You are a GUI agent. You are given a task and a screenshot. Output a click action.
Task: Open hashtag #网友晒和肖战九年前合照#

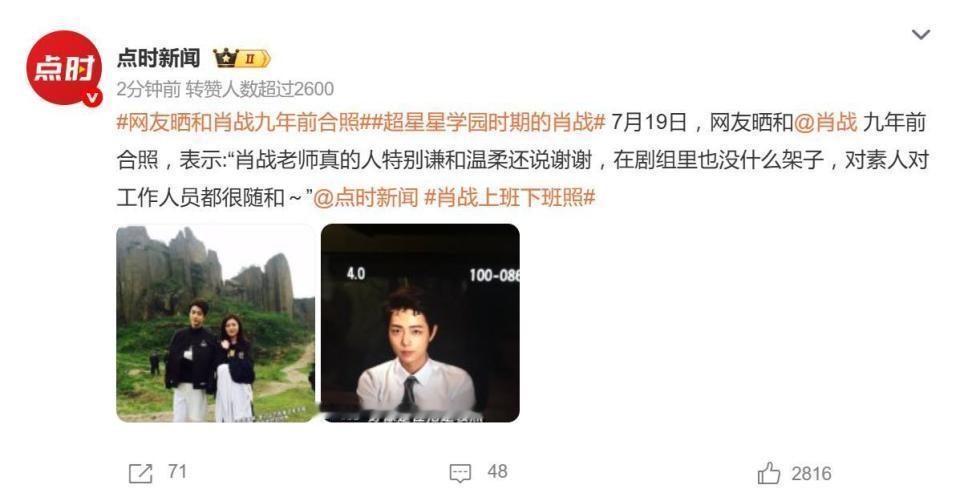pyautogui.click(x=238, y=122)
